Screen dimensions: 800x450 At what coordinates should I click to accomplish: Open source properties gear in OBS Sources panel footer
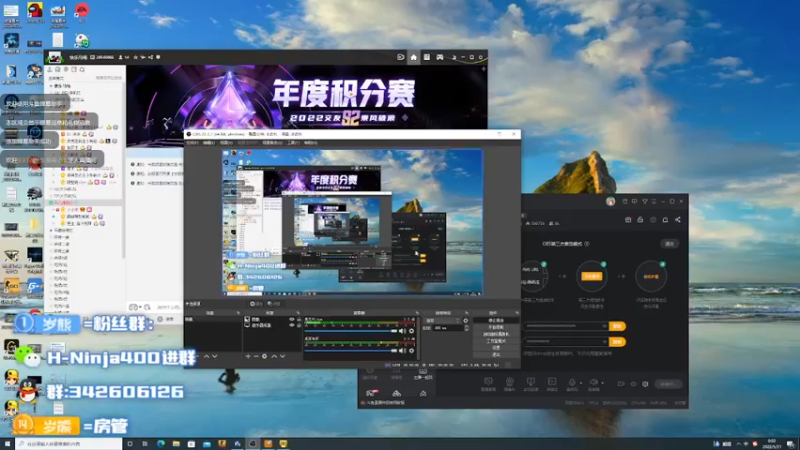pos(264,356)
